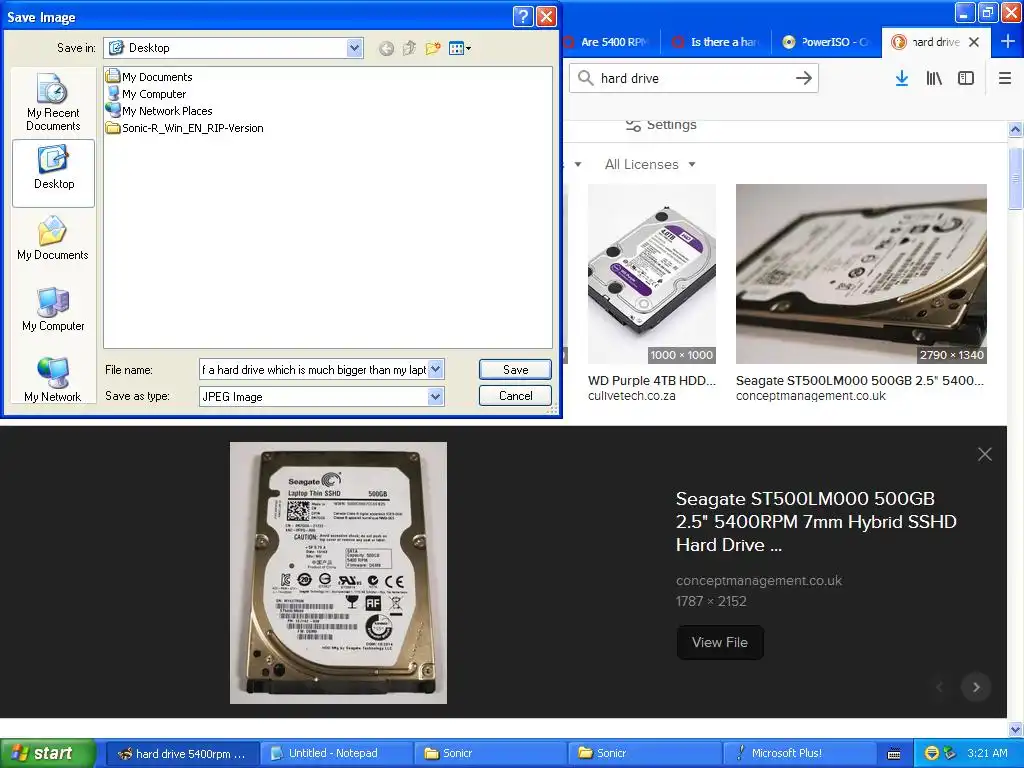Switch to 'hard drive 5400rpm' taskbar window
This screenshot has height=768, width=1024.
182,754
